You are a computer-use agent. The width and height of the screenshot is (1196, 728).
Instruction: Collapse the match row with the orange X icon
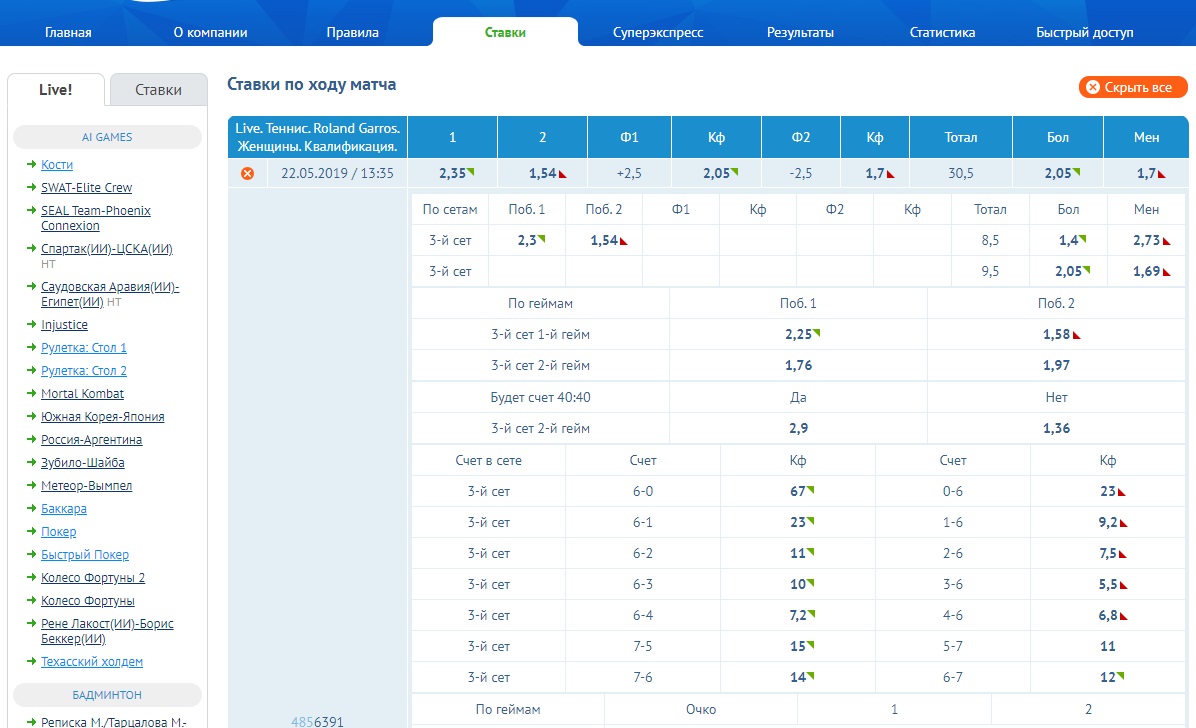247,173
